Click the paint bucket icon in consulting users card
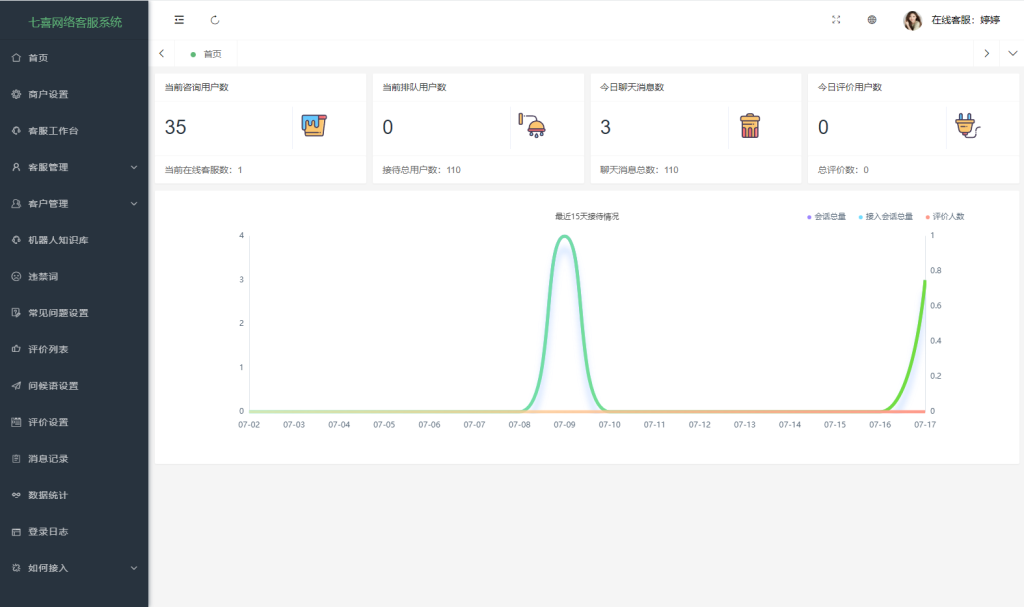 point(314,126)
